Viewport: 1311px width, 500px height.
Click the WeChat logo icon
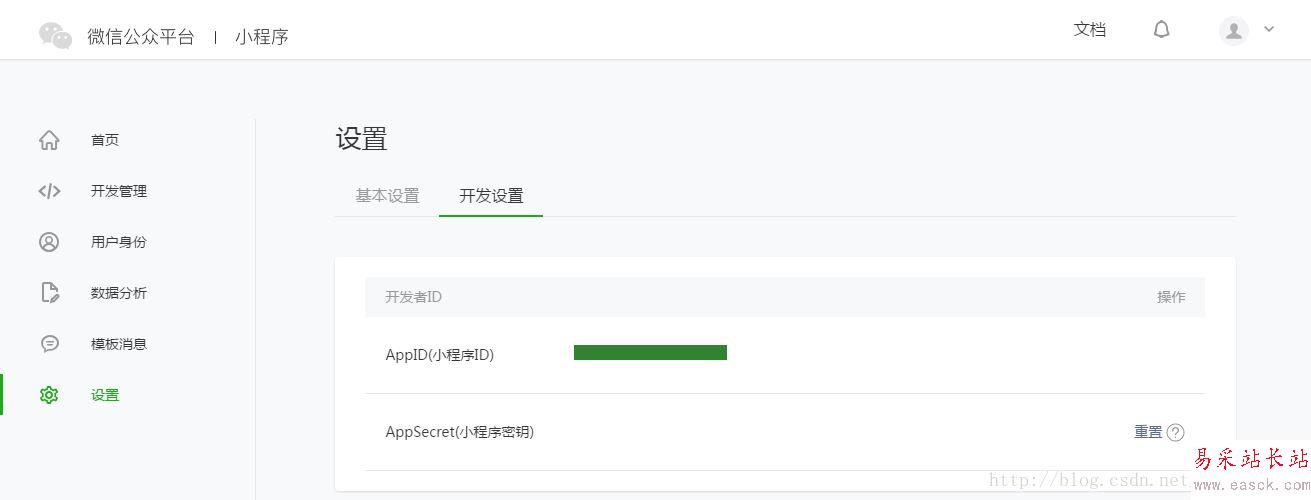point(56,36)
